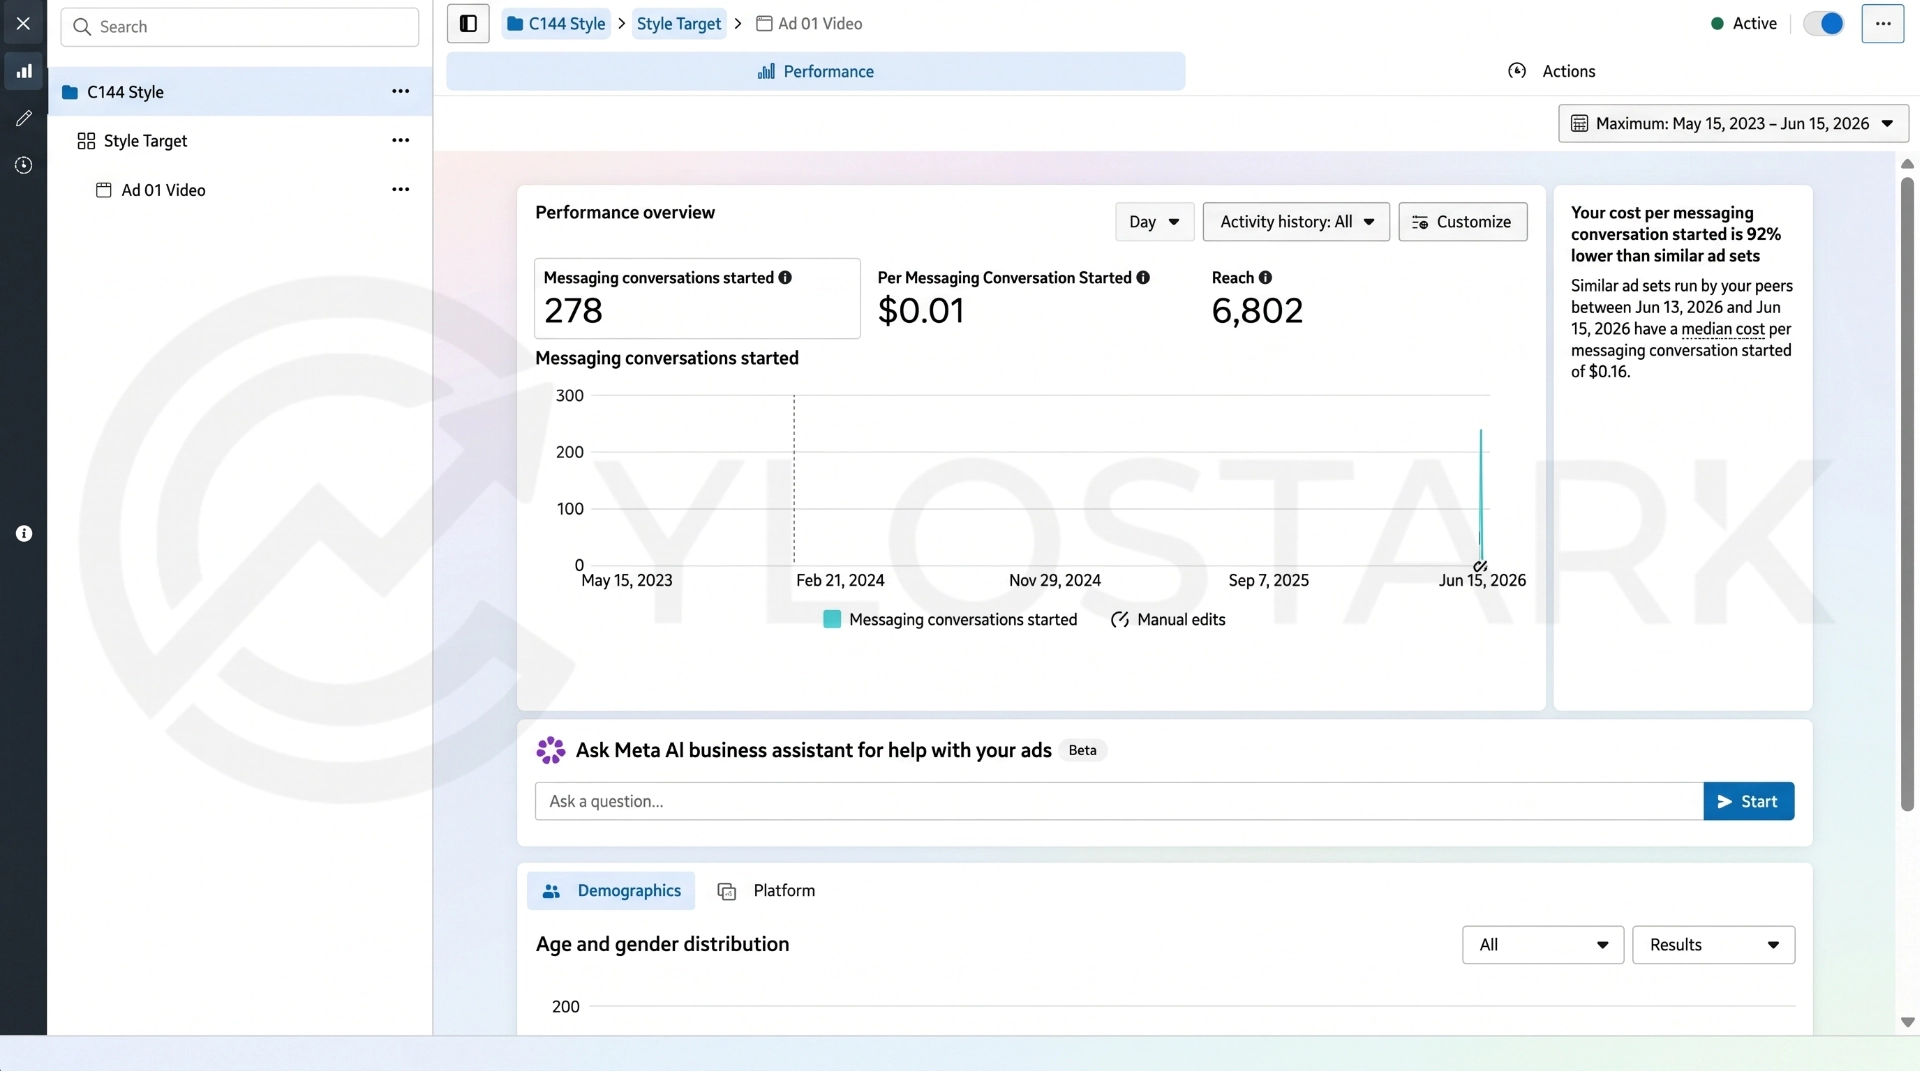Click the Customize button
1920x1071 pixels.
[x=1462, y=222]
